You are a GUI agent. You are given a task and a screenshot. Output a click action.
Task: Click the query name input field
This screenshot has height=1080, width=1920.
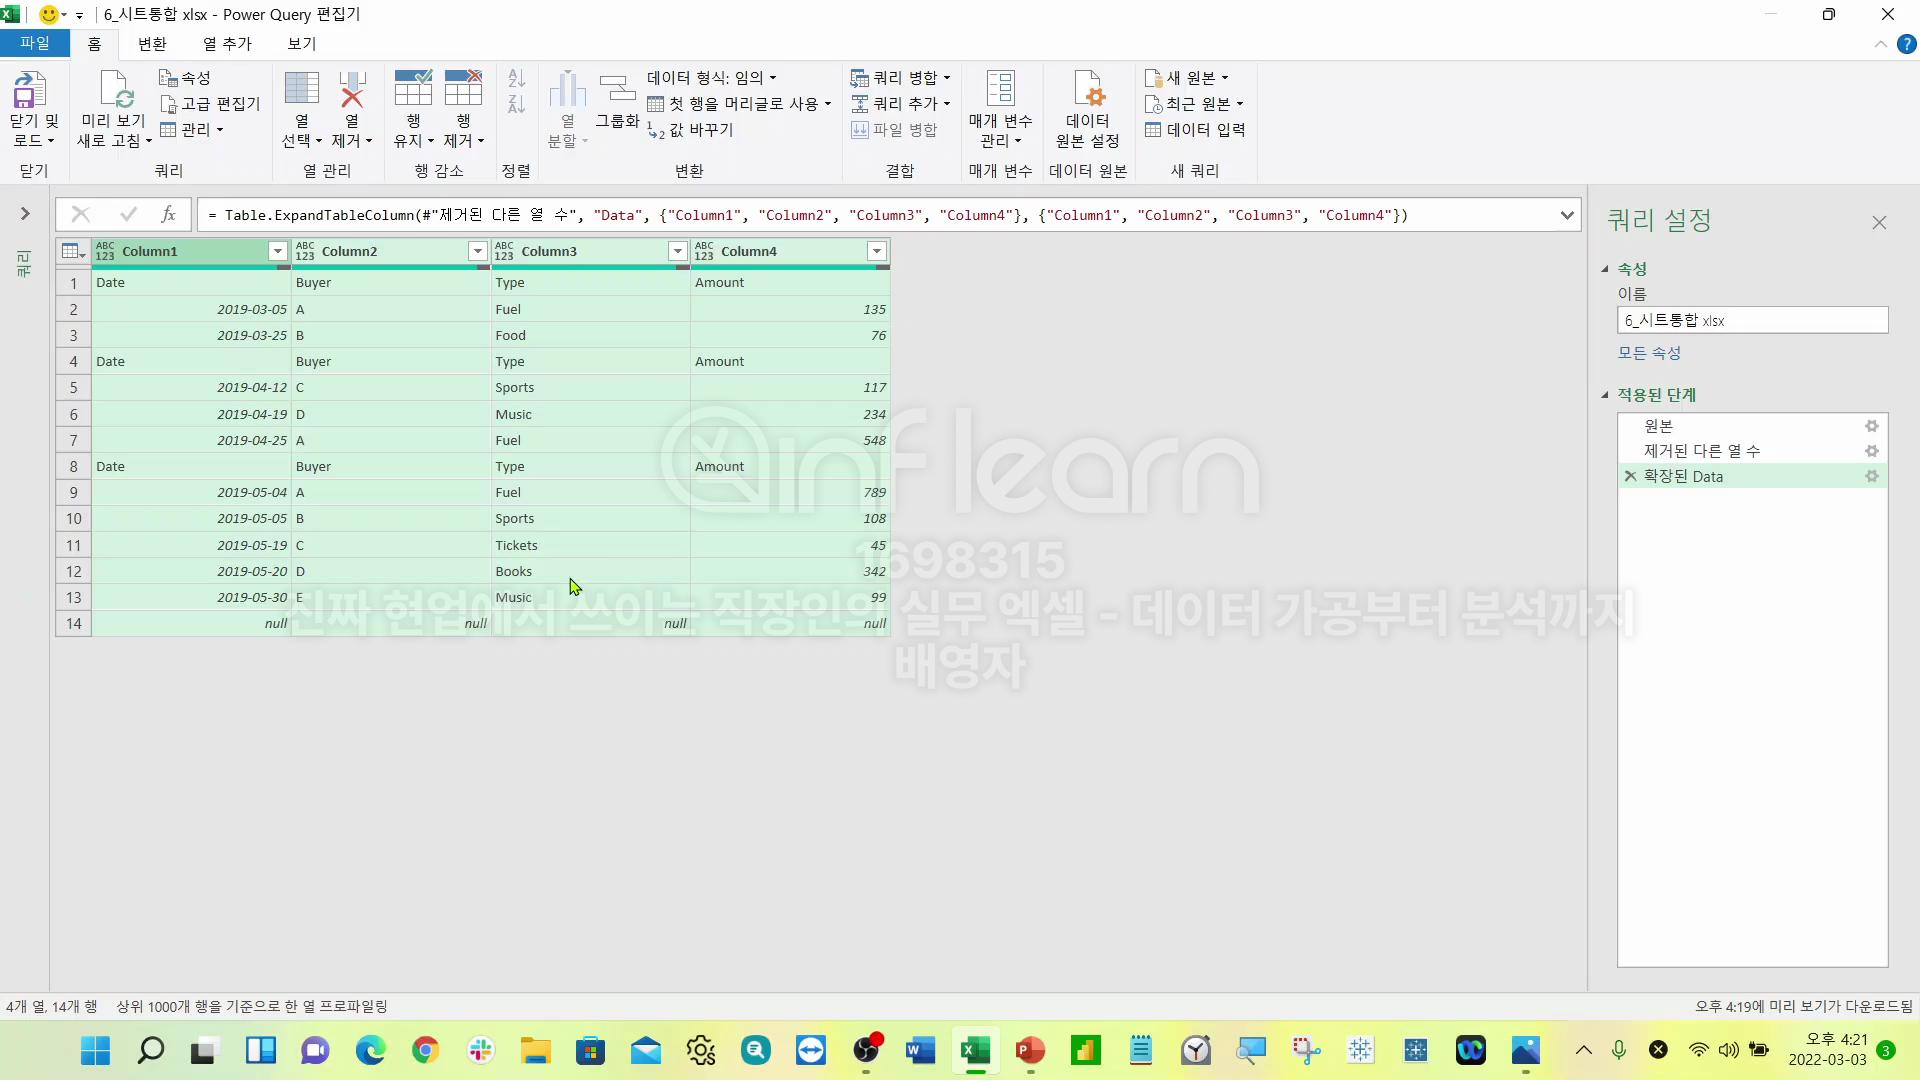pyautogui.click(x=1751, y=321)
